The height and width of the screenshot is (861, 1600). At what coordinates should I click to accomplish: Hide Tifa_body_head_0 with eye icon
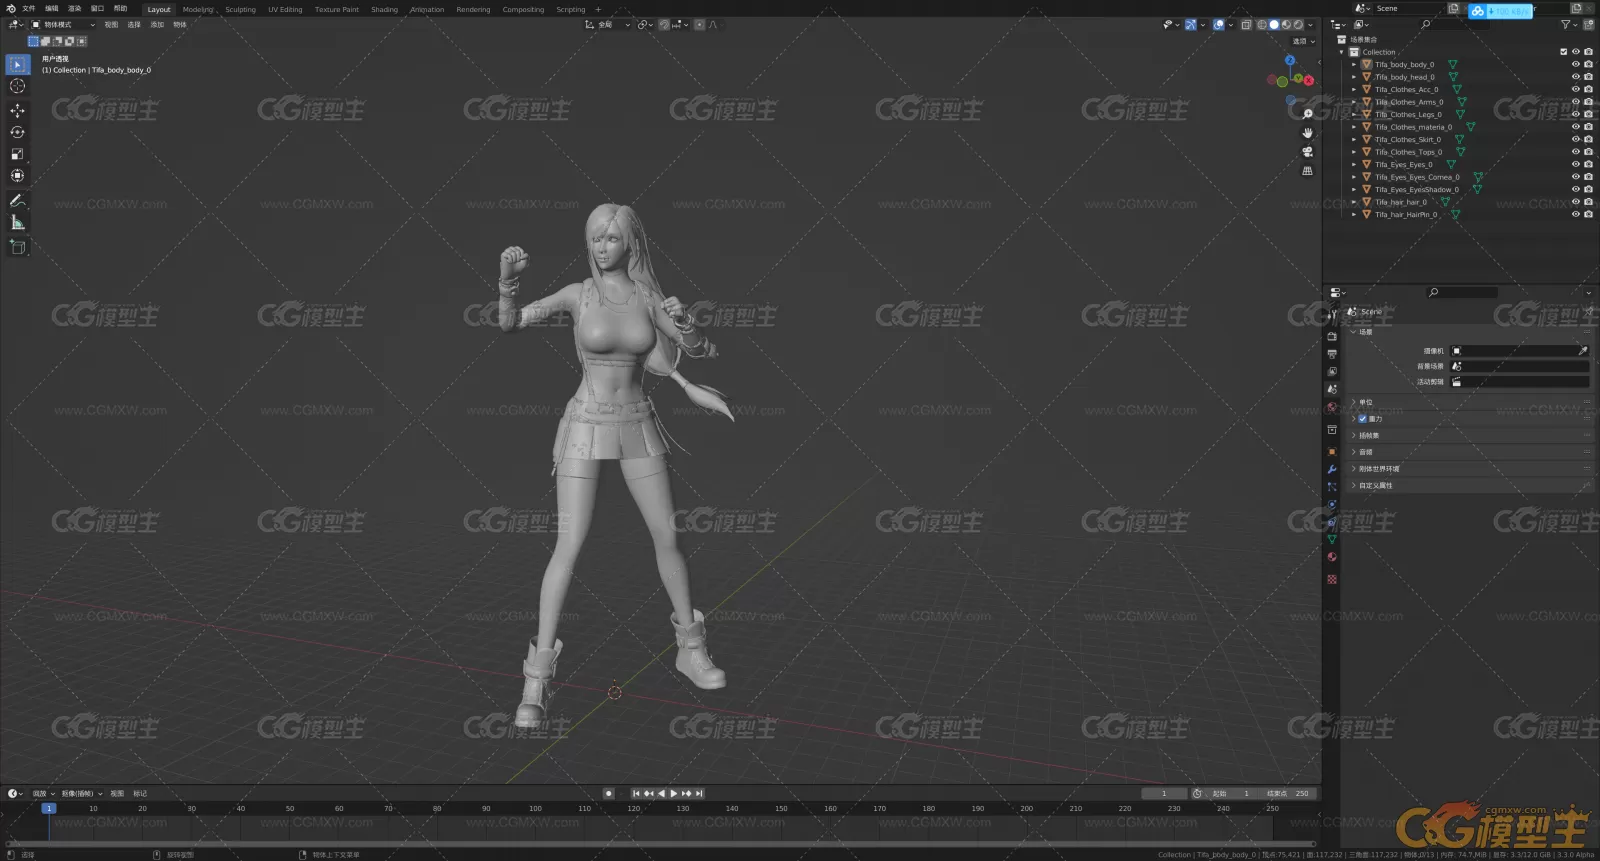[1576, 77]
